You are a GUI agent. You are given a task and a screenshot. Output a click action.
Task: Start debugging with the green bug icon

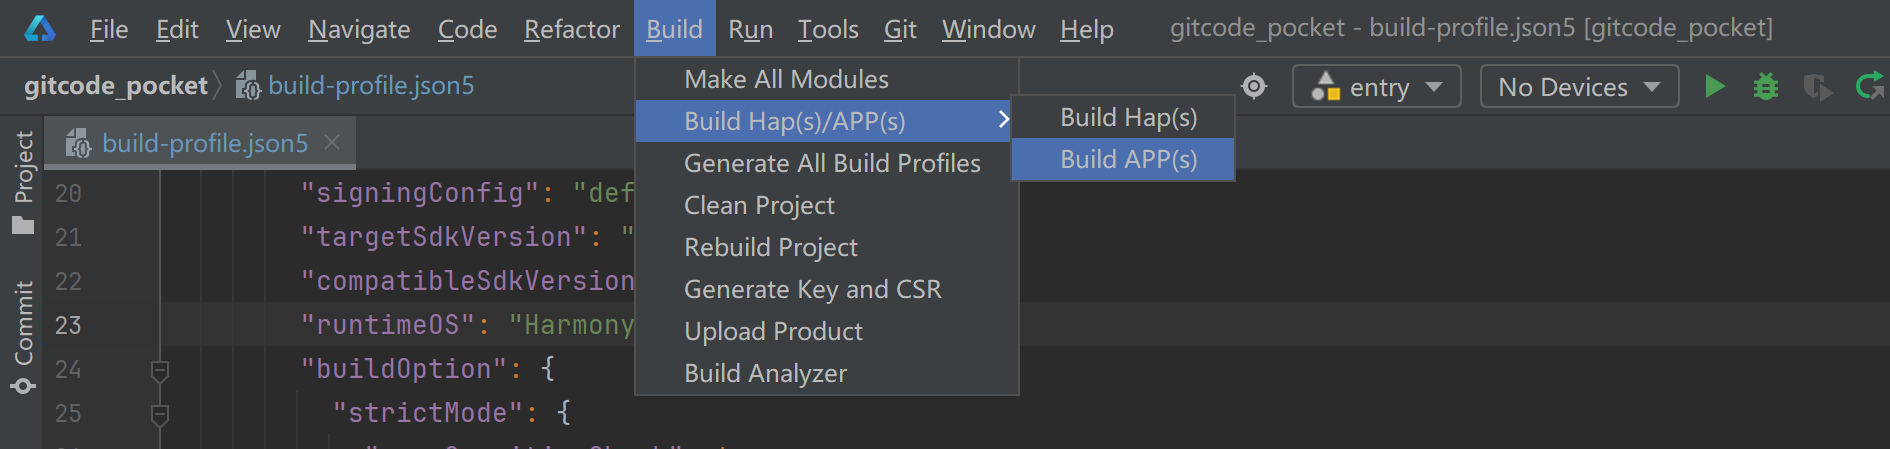(x=1766, y=87)
